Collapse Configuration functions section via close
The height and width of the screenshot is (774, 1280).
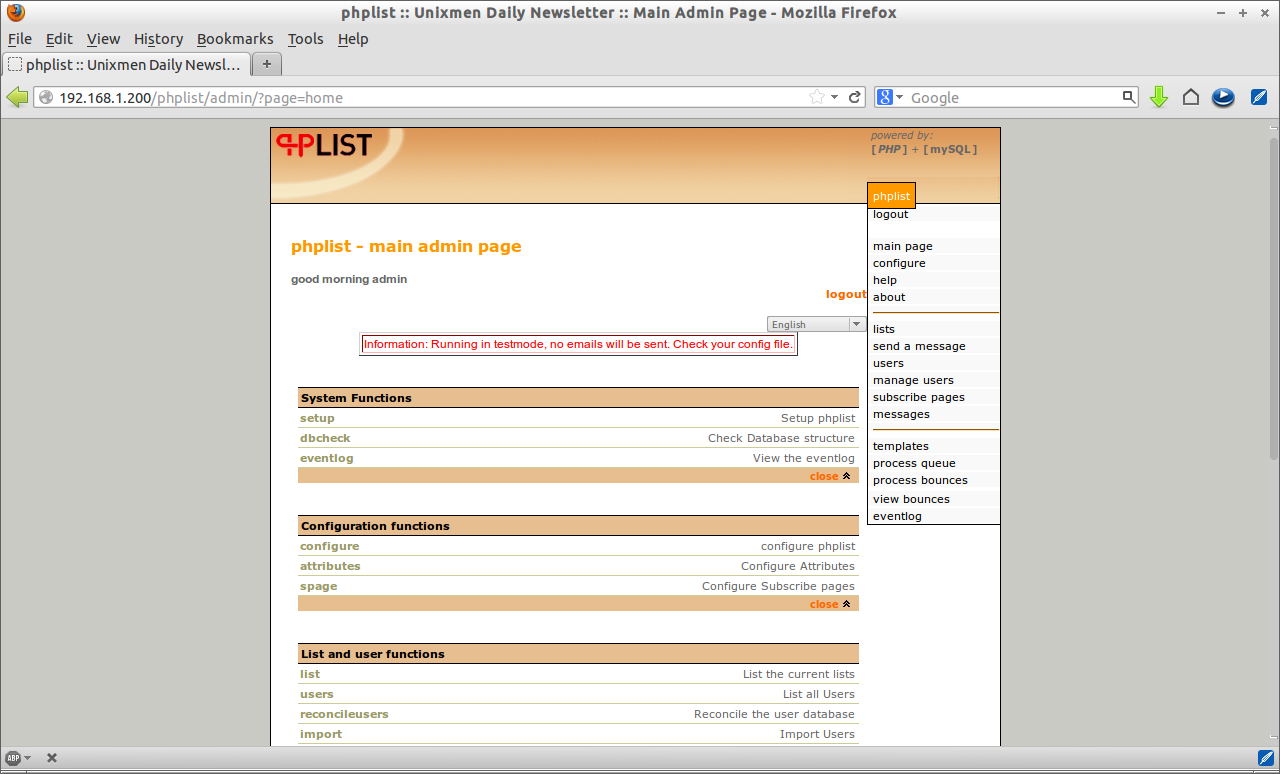pos(830,604)
